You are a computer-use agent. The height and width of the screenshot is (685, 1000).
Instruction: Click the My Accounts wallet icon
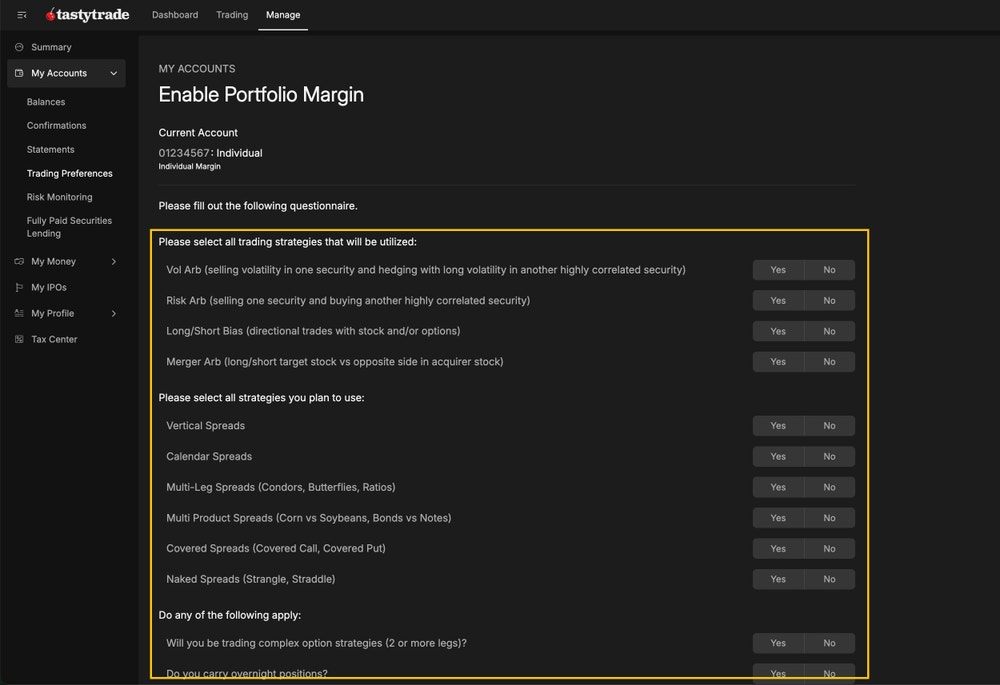pos(19,73)
